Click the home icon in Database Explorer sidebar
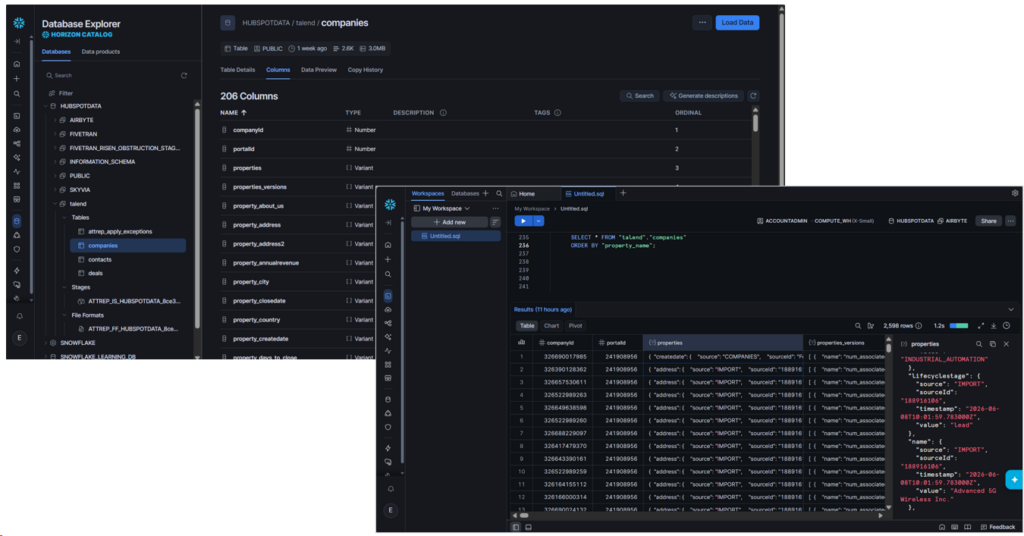 pos(17,64)
